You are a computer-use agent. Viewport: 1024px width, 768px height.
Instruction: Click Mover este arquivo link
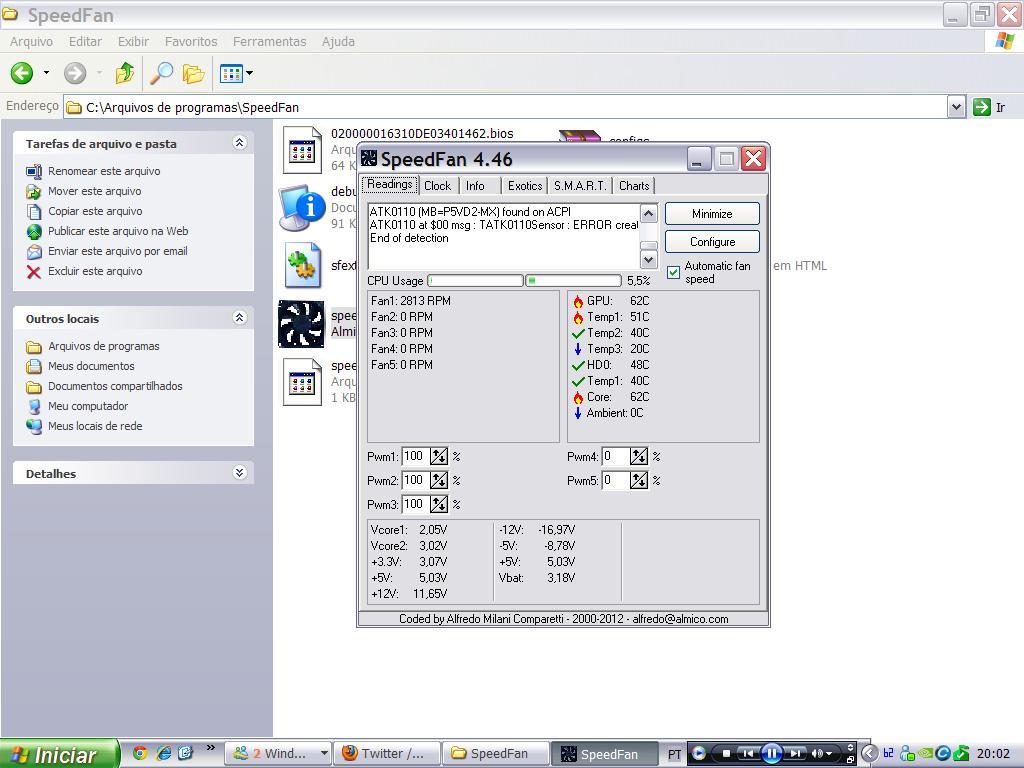[x=95, y=191]
